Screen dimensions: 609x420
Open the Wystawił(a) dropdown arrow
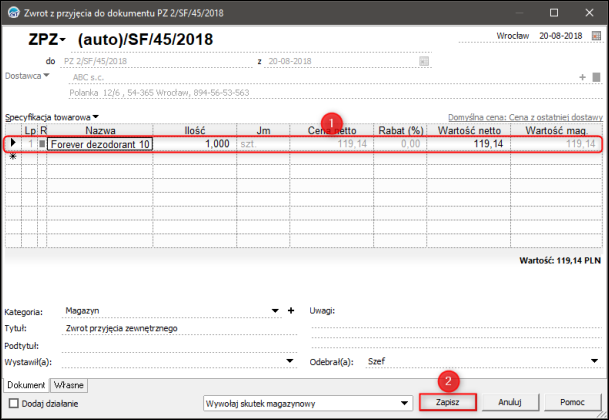point(290,361)
